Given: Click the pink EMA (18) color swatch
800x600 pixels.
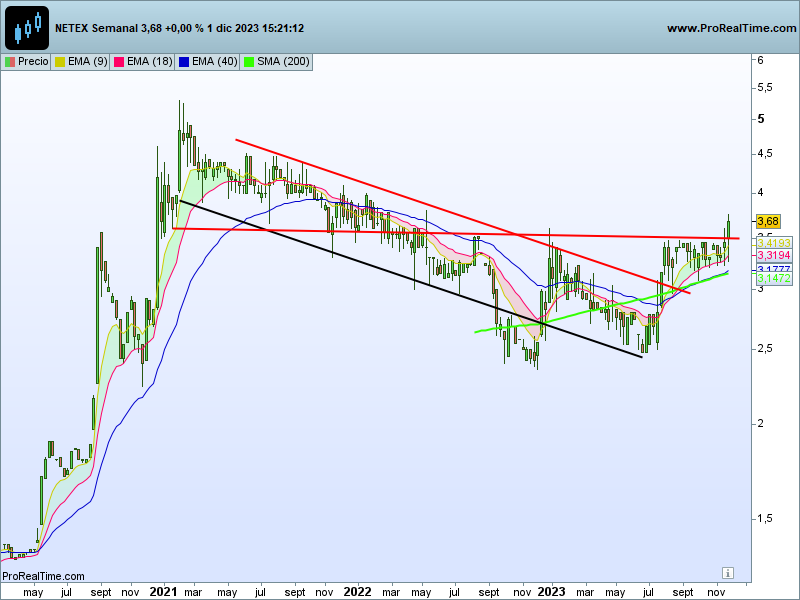Looking at the screenshot, I should click(x=119, y=62).
